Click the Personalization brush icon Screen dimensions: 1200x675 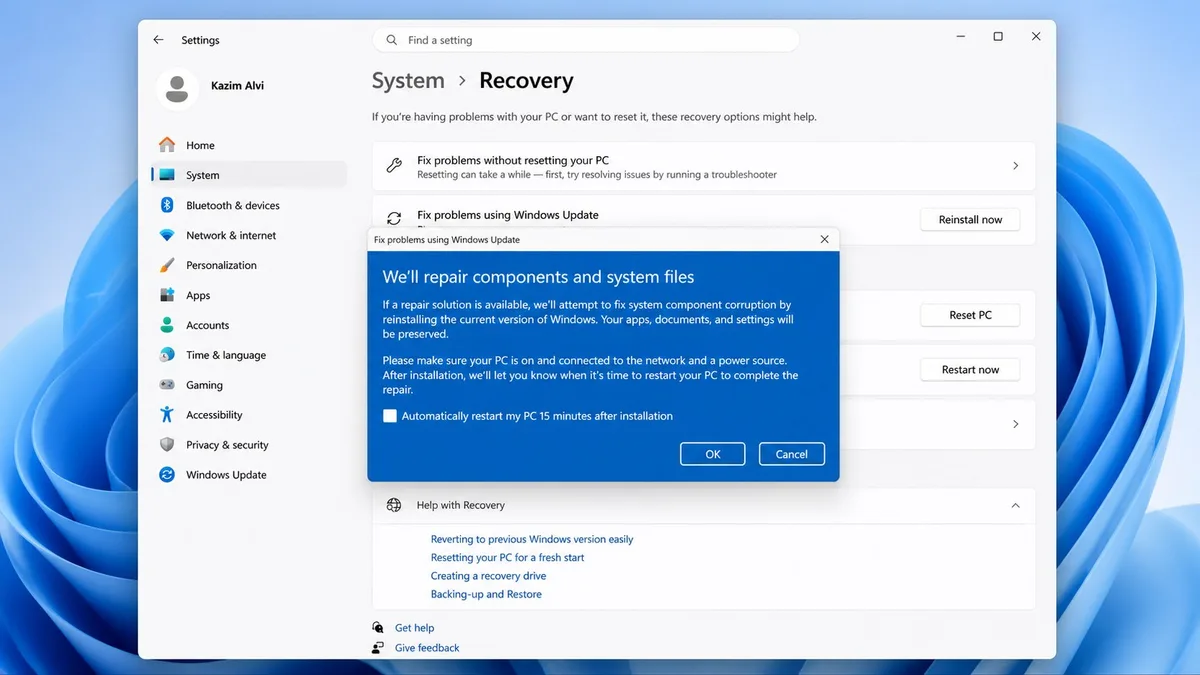167,265
